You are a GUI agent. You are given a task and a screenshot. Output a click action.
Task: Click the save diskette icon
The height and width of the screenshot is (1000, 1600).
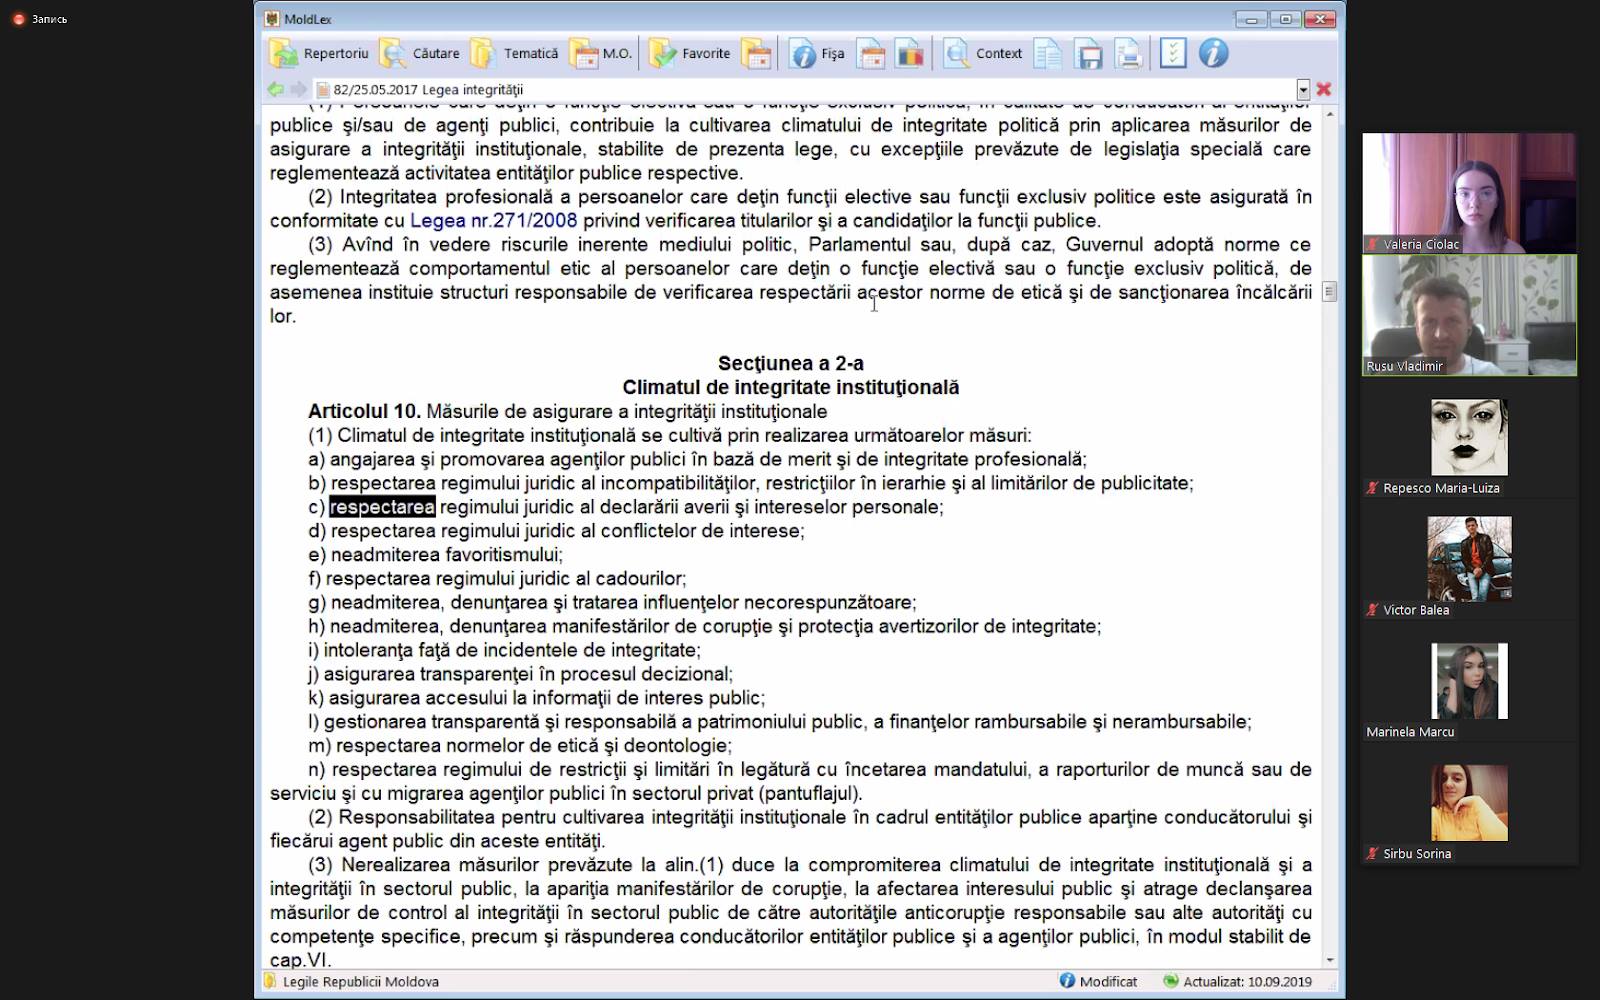click(1088, 54)
